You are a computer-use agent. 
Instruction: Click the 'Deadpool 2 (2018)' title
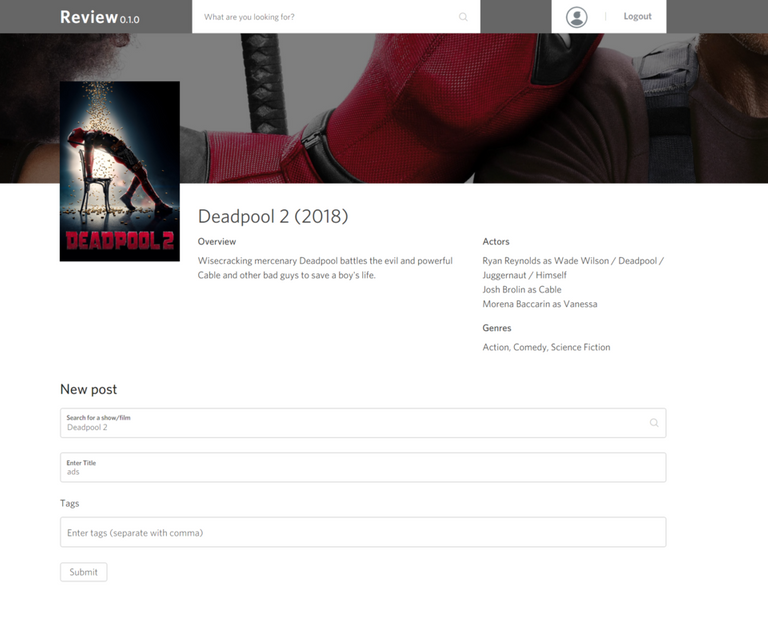[x=273, y=216]
